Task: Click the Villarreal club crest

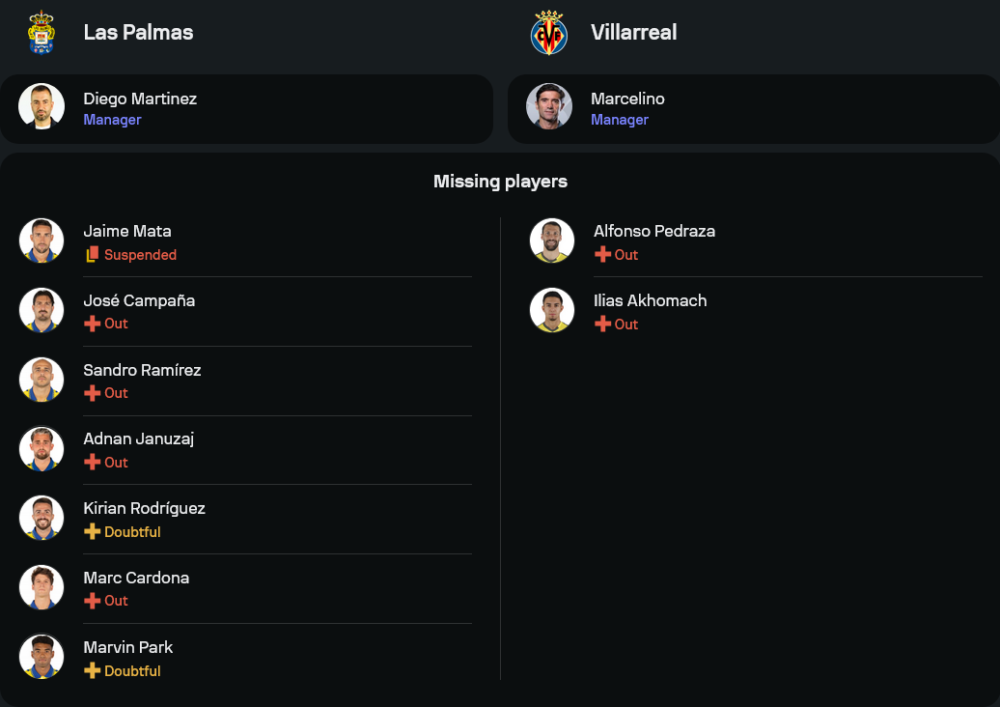Action: 548,33
